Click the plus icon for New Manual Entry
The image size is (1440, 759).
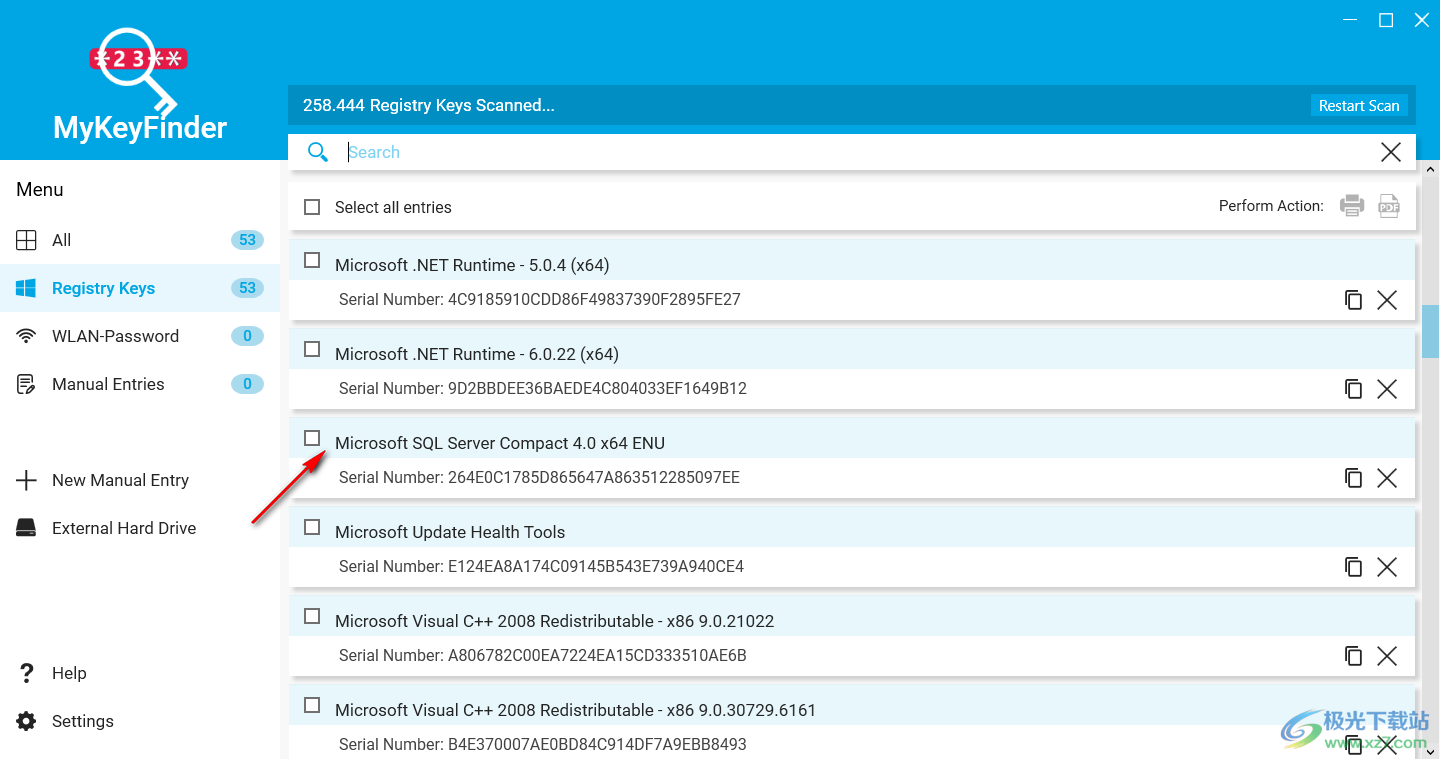pyautogui.click(x=26, y=480)
